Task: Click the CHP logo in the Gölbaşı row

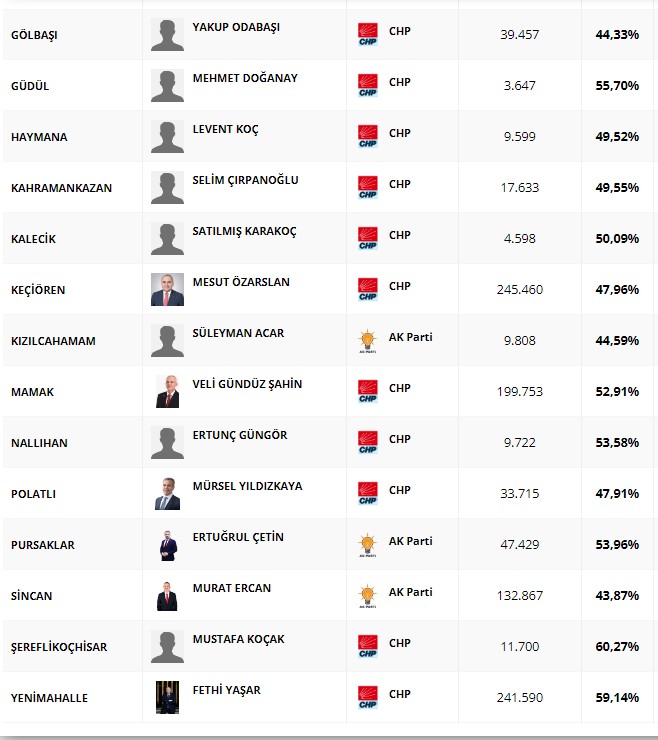Action: pyautogui.click(x=368, y=34)
